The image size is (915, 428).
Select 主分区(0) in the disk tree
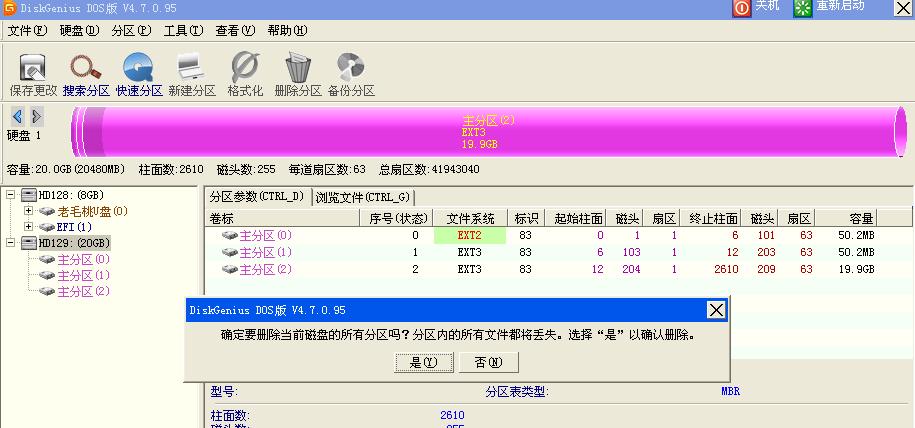[83, 259]
